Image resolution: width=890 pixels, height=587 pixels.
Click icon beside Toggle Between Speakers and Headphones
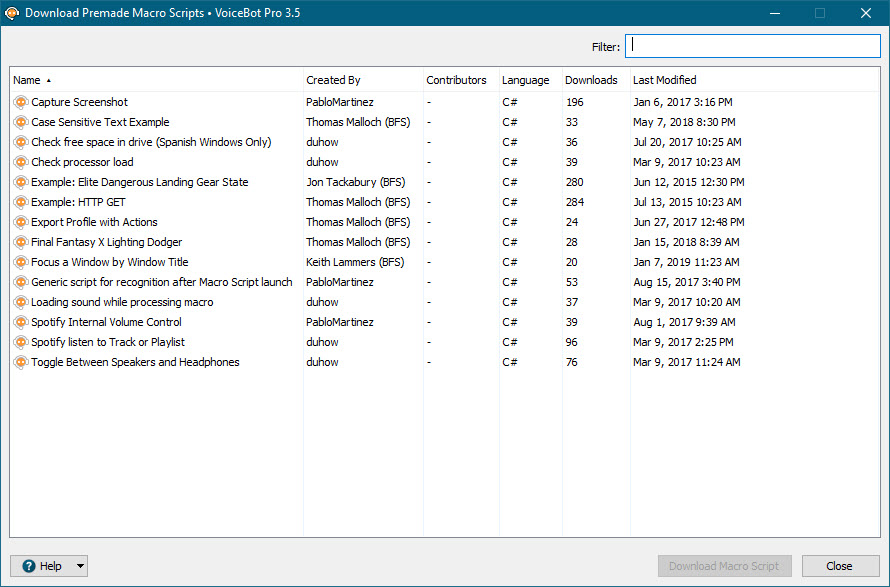(20, 362)
